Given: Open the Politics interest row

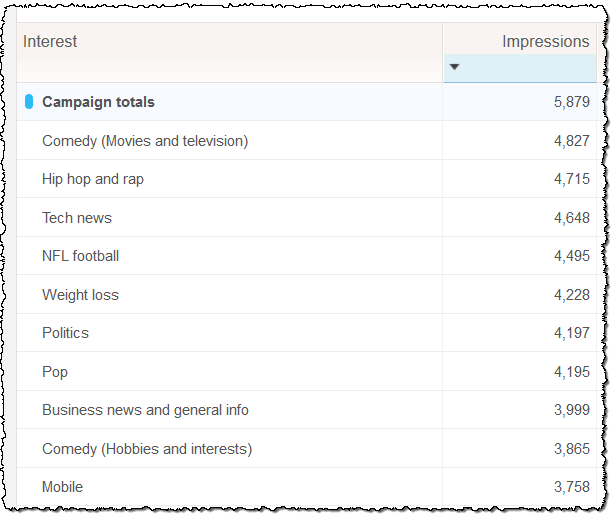Looking at the screenshot, I should click(x=65, y=333).
